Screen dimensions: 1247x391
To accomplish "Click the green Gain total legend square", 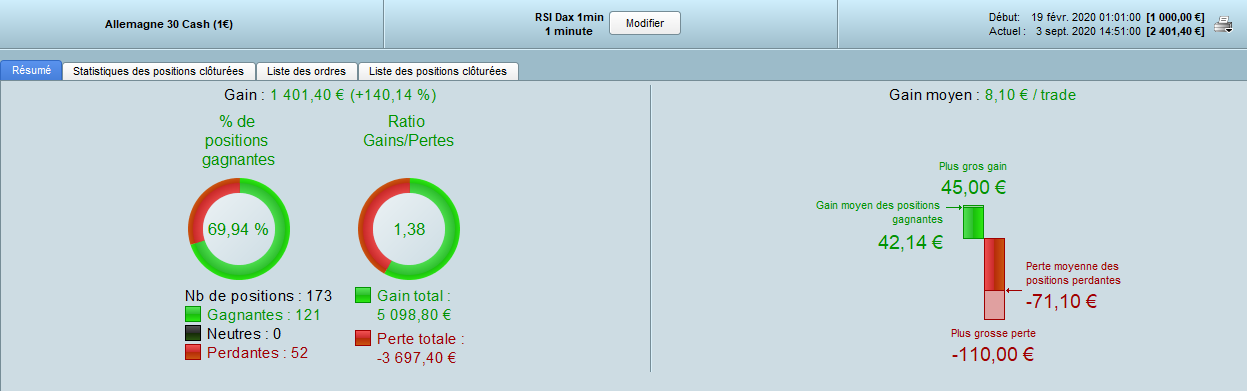I will click(x=363, y=296).
